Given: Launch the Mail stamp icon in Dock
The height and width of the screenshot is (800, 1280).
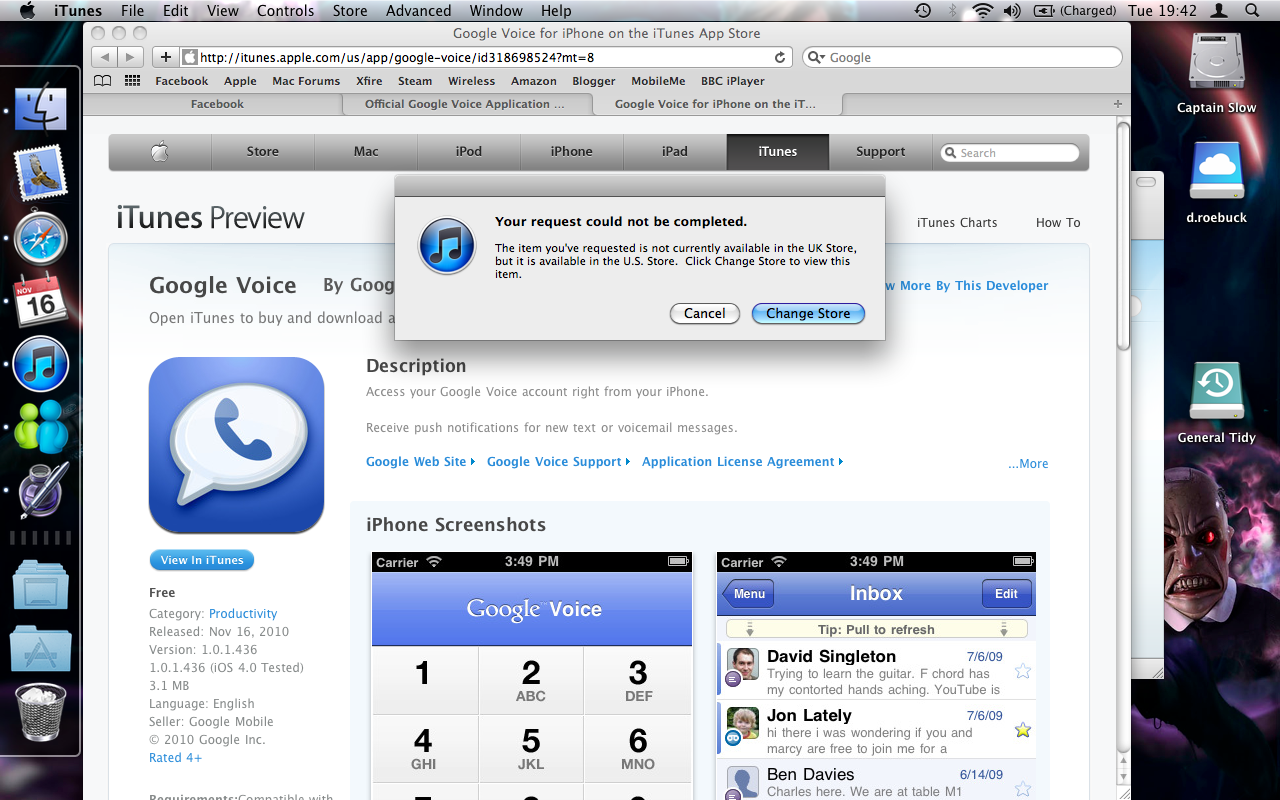Looking at the screenshot, I should 41,172.
